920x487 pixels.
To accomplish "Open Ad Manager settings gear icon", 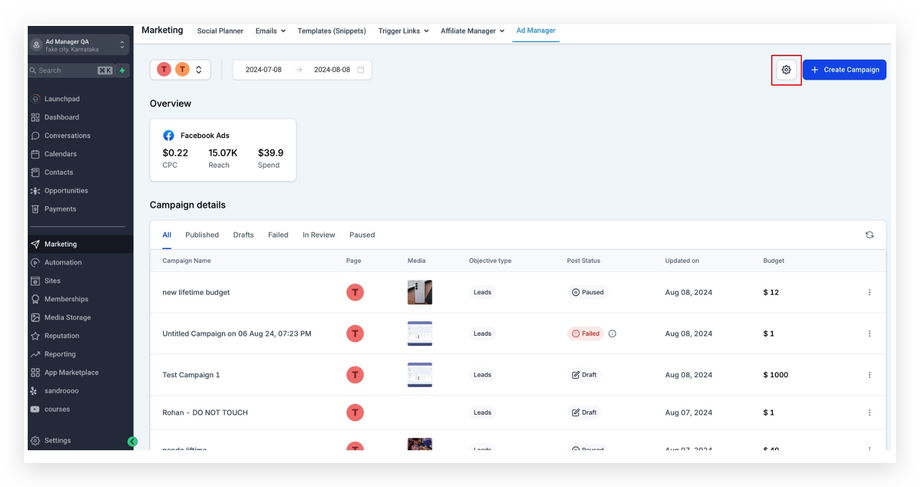I will [786, 70].
